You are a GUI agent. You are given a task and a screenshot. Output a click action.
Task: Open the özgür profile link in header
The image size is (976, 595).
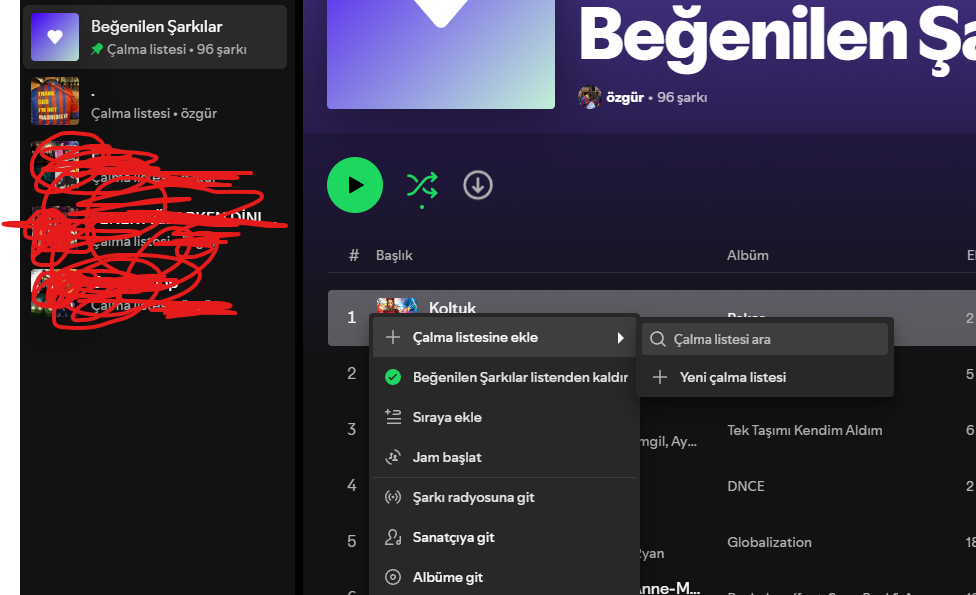pyautogui.click(x=624, y=97)
